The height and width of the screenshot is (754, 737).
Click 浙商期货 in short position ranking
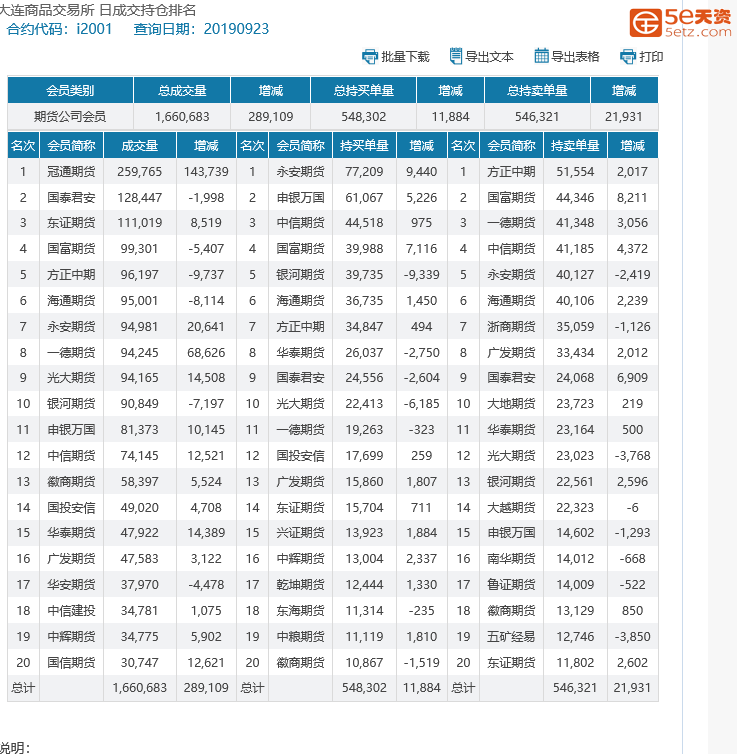[x=511, y=327]
